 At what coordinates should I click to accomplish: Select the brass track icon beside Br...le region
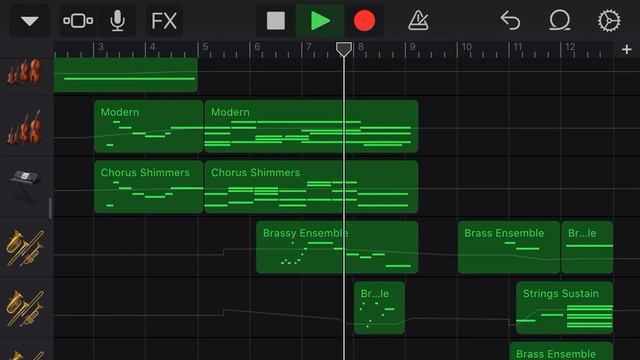pyautogui.click(x=25, y=308)
